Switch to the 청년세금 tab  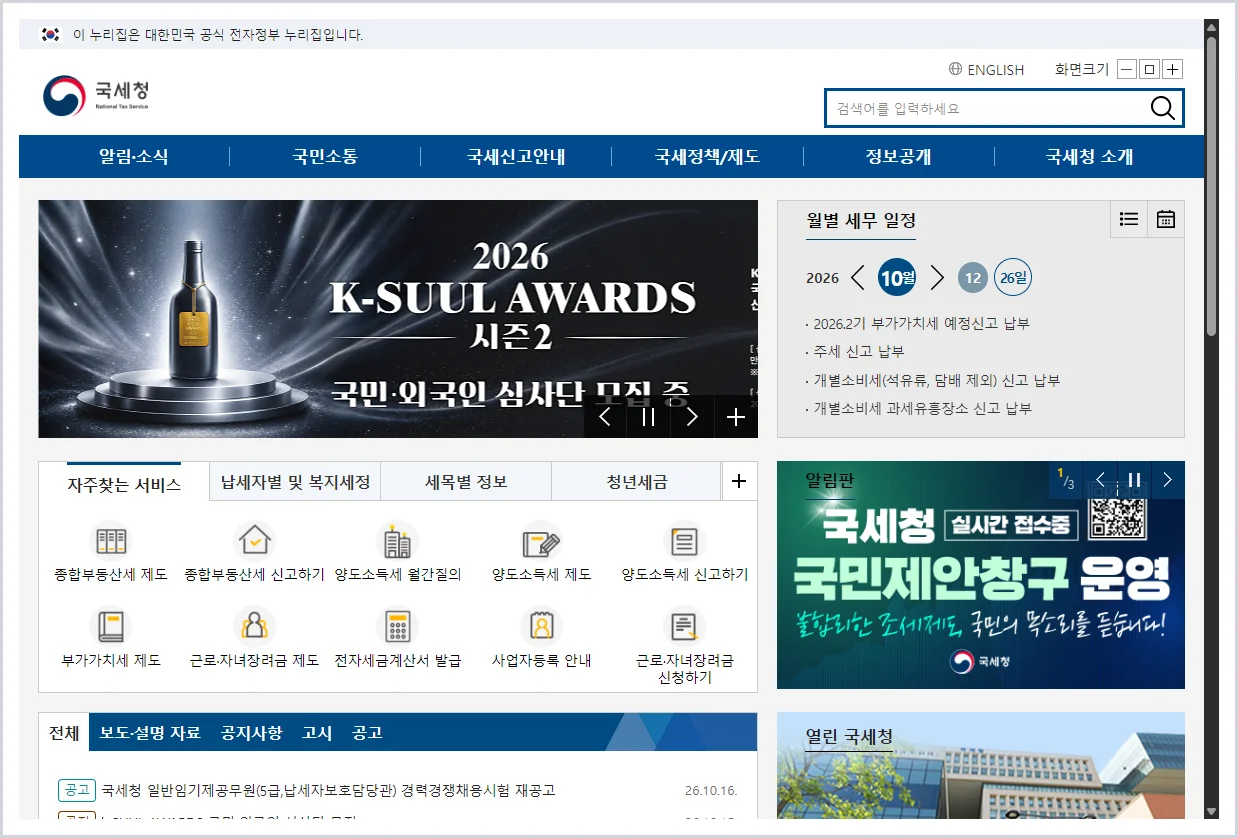click(x=636, y=482)
